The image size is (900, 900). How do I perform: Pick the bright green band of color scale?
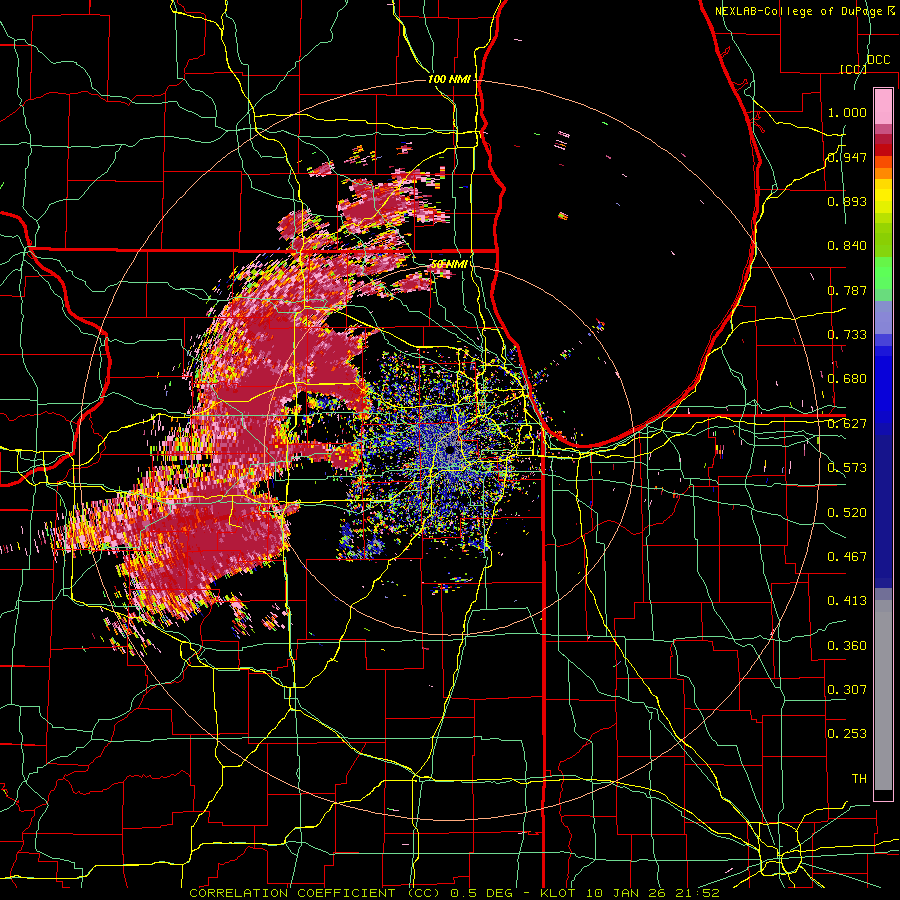(x=883, y=273)
